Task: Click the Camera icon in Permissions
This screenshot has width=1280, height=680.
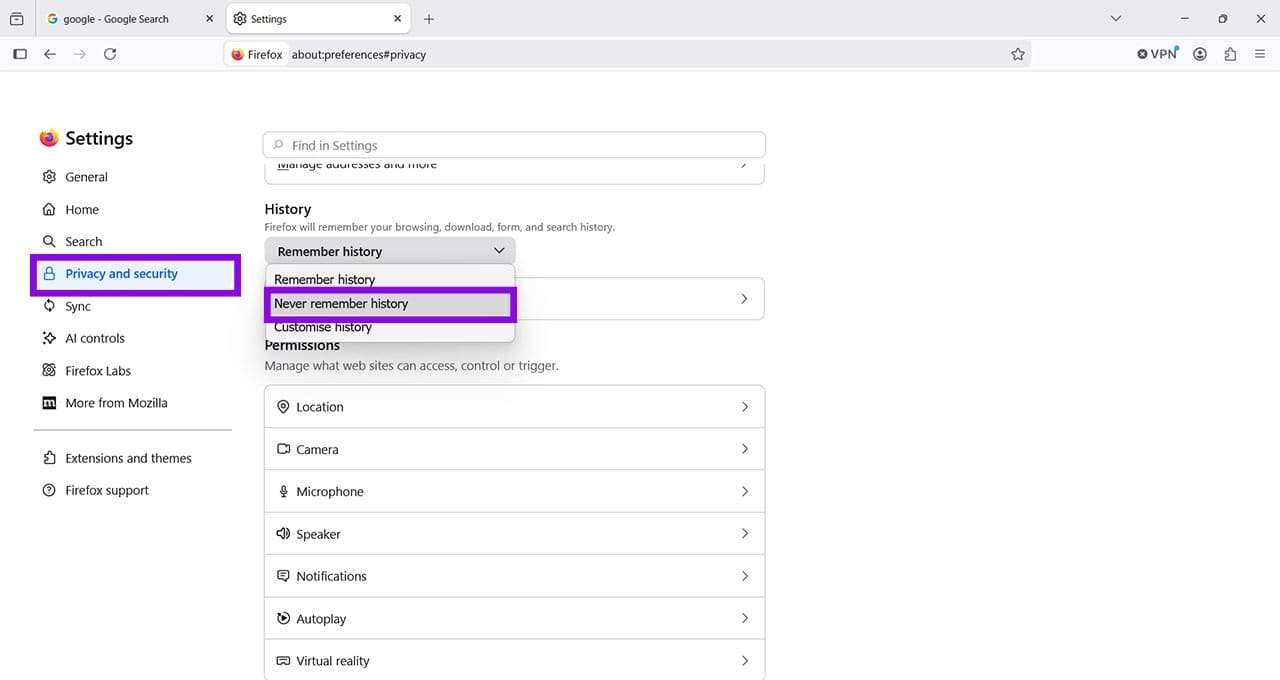Action: point(283,449)
